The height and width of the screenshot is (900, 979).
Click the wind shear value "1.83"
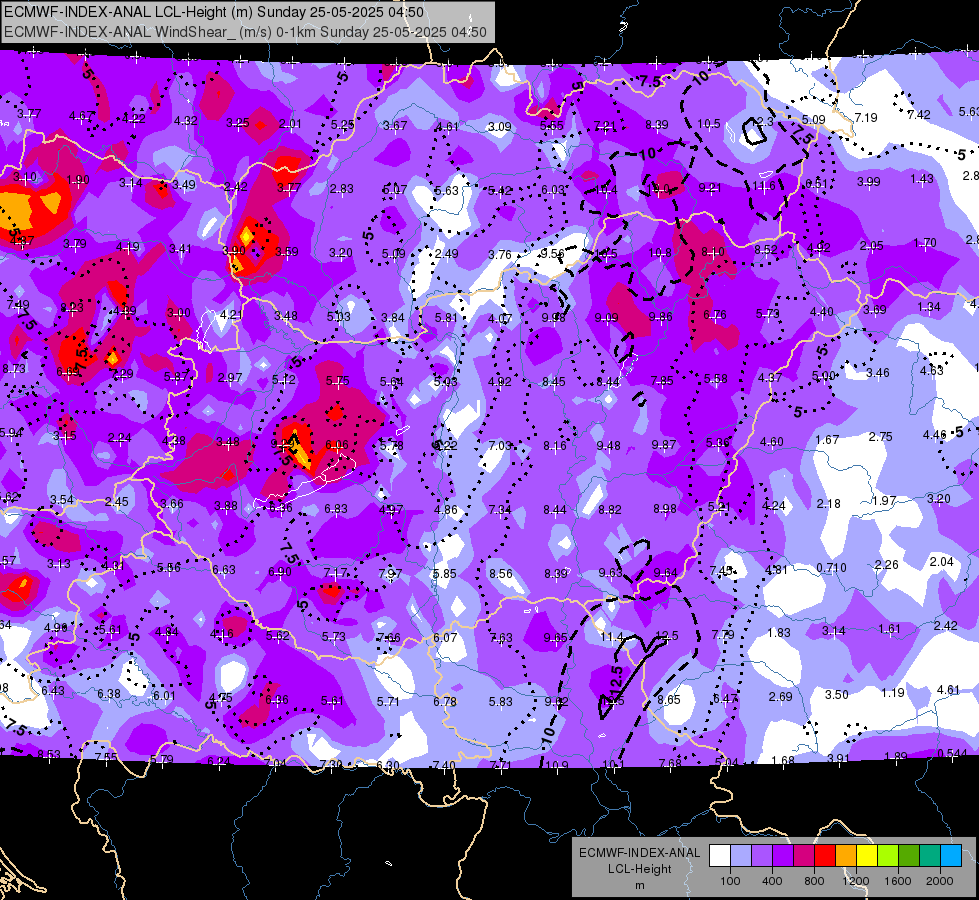coord(779,633)
